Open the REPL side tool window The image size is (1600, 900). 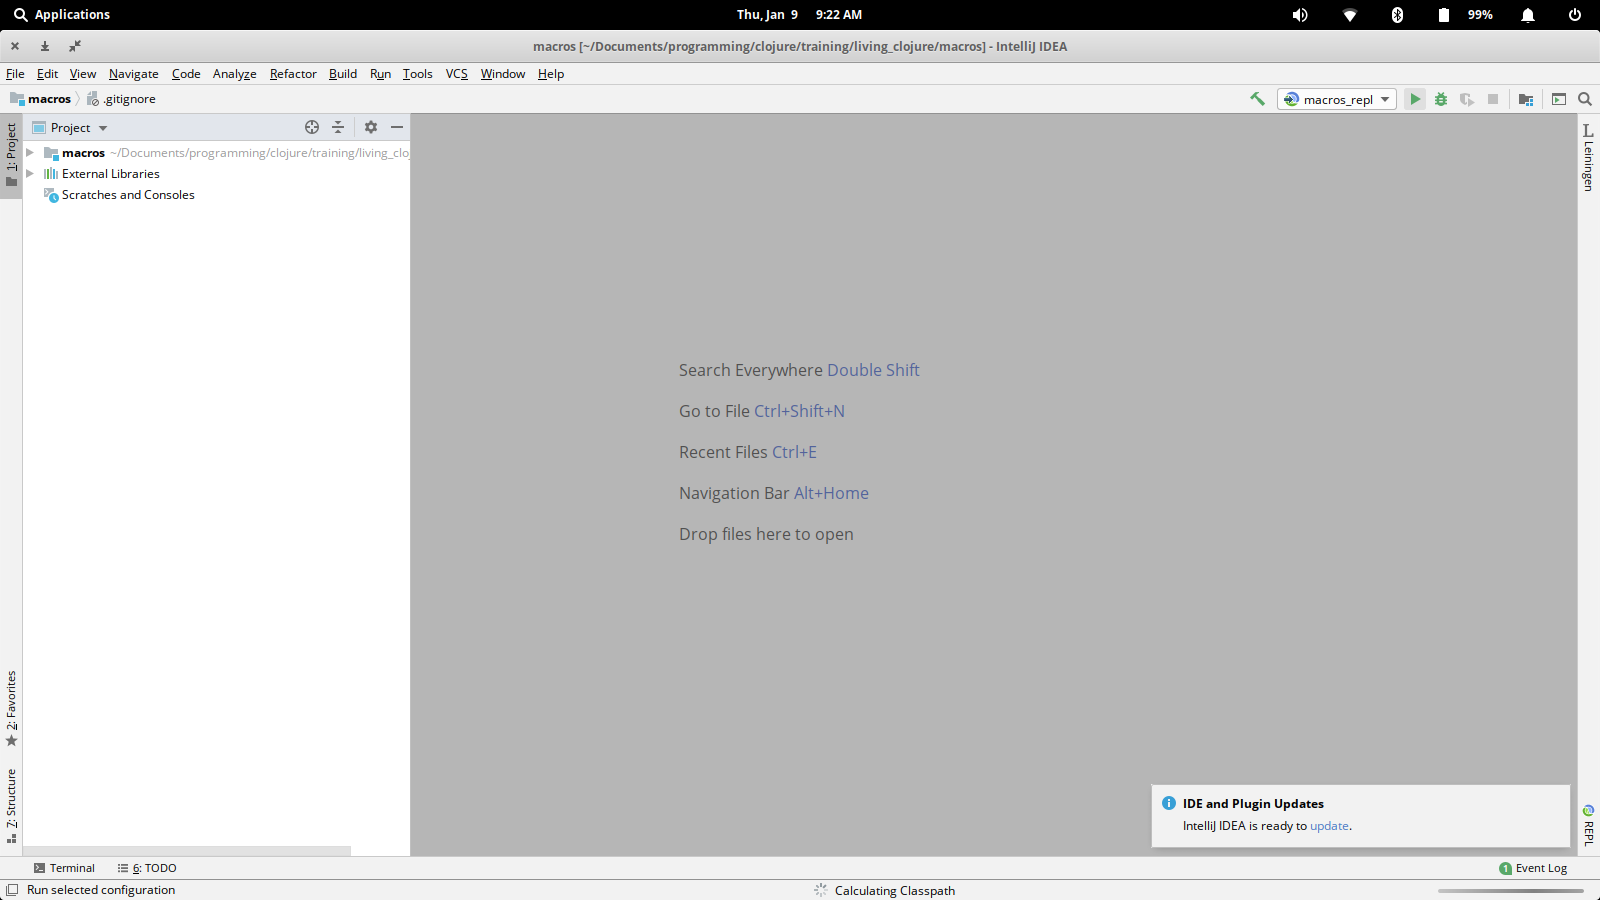(1588, 826)
